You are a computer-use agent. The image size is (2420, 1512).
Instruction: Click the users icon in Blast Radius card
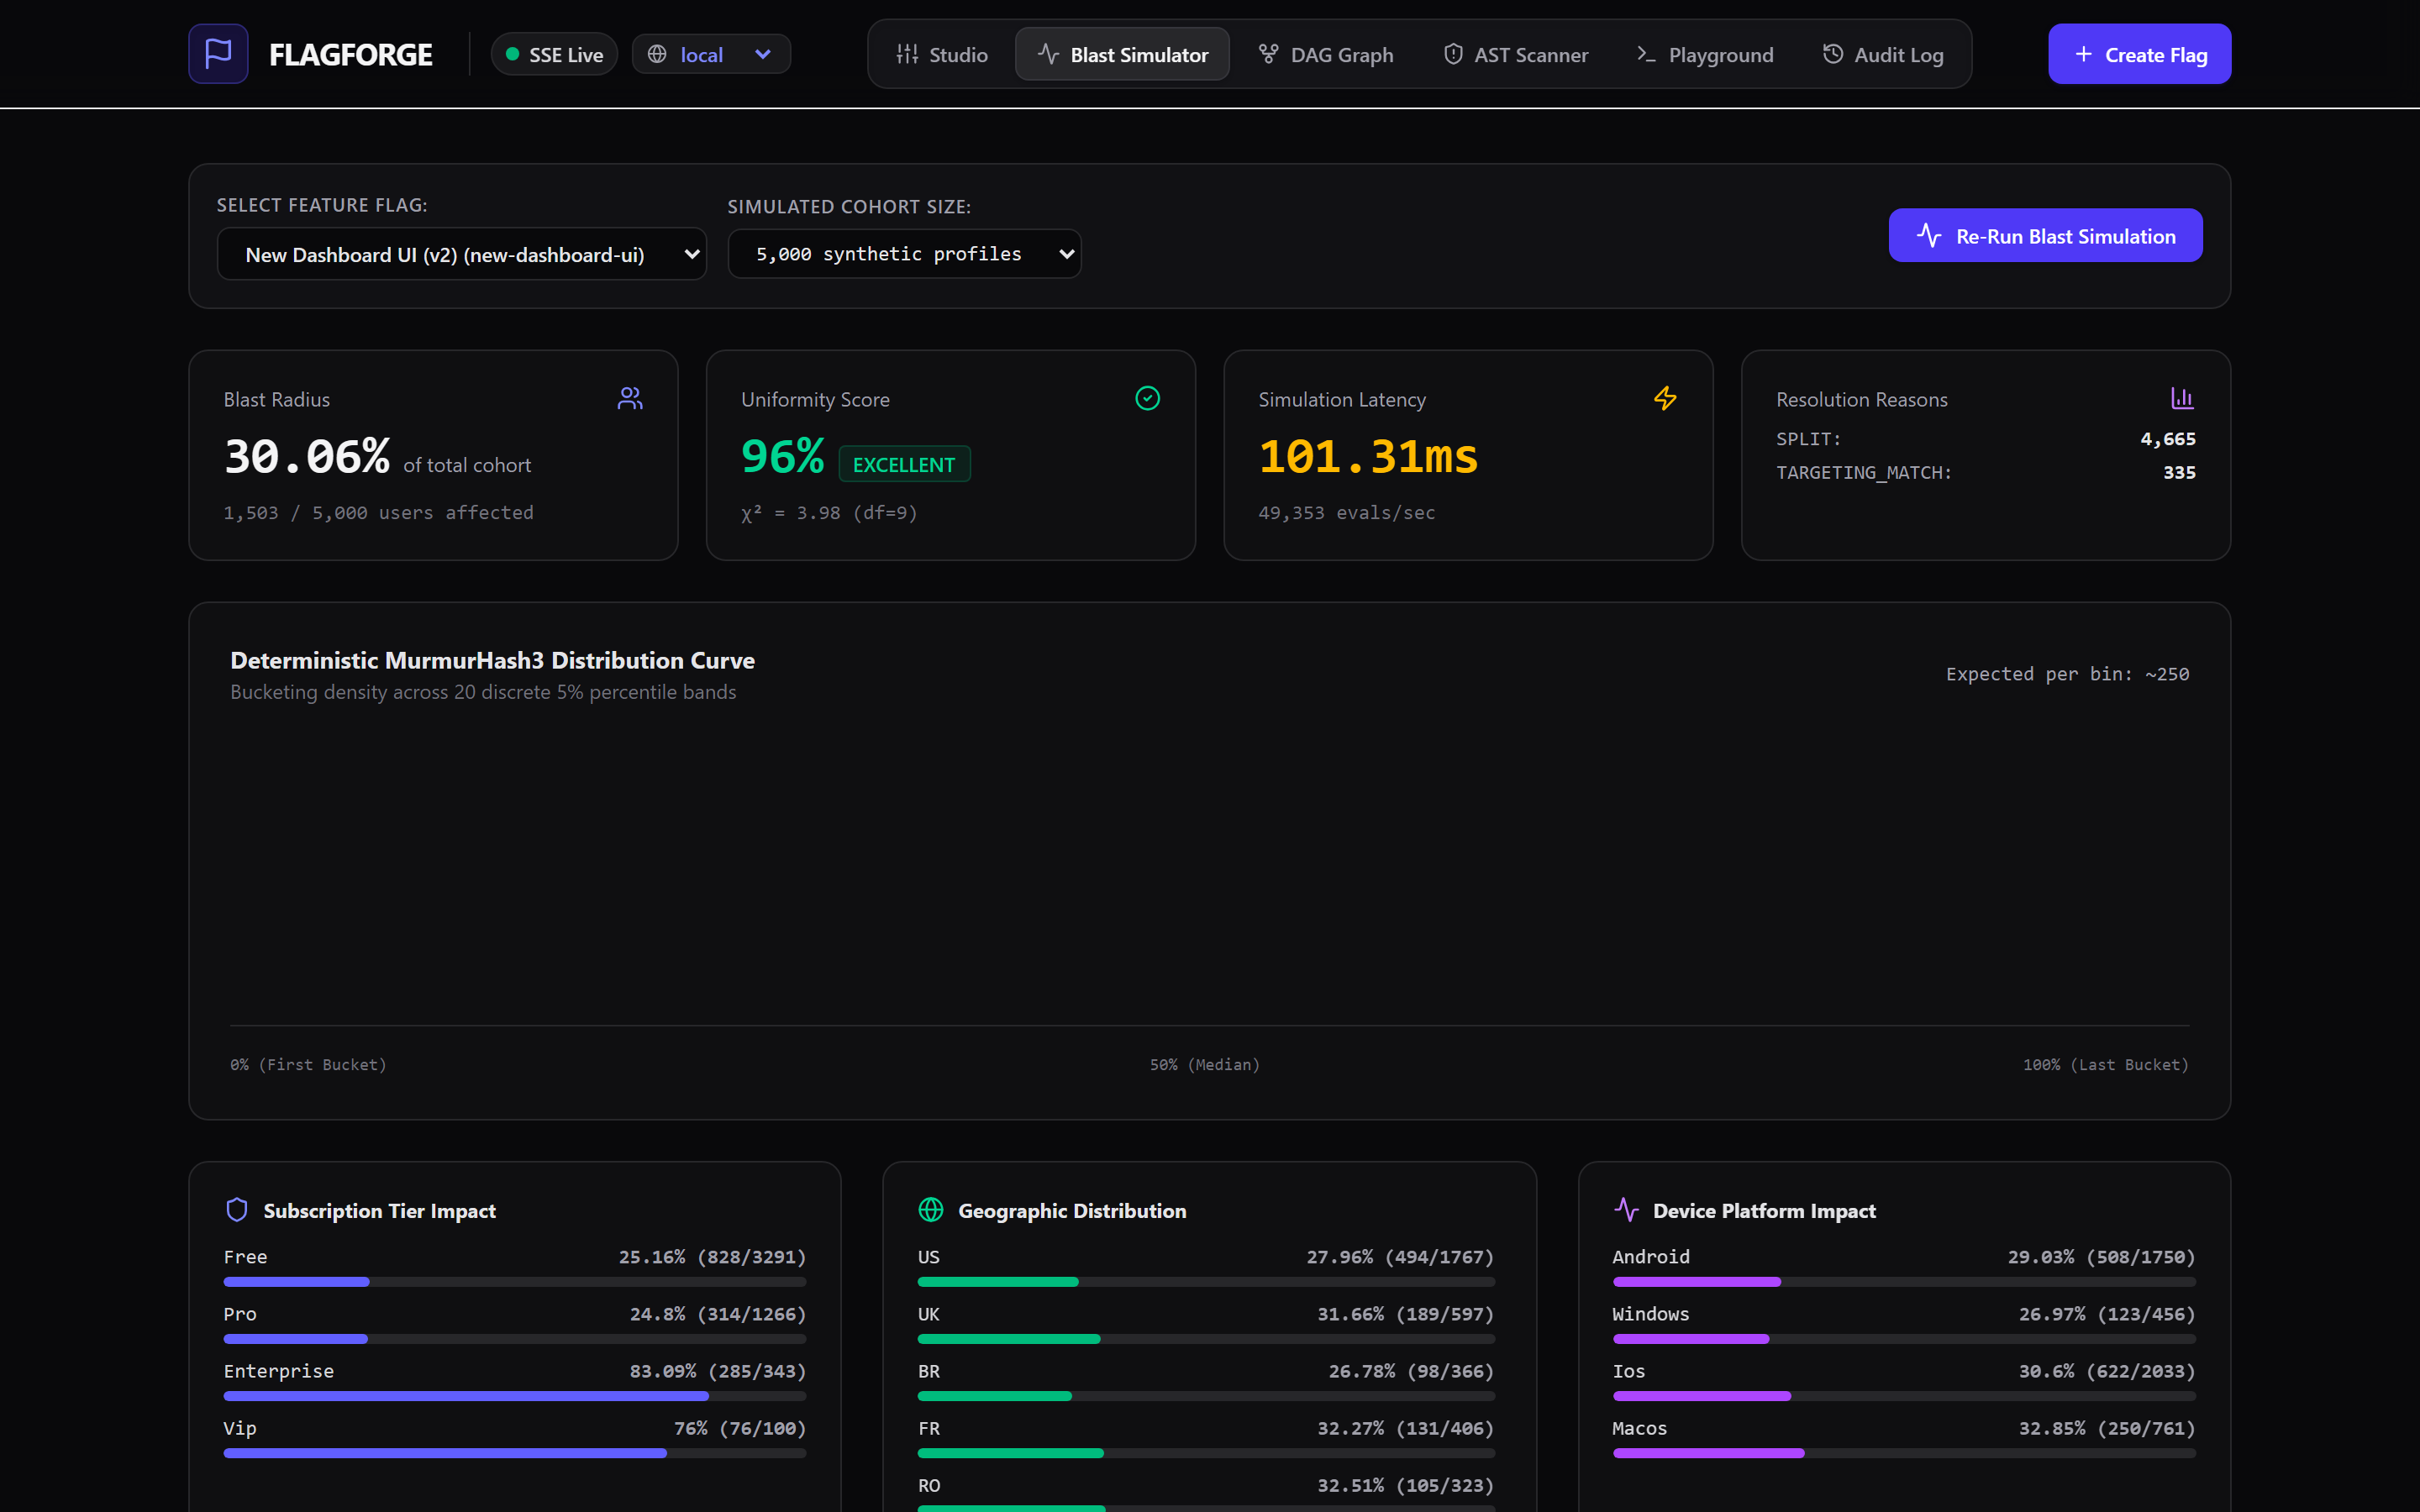coord(630,398)
